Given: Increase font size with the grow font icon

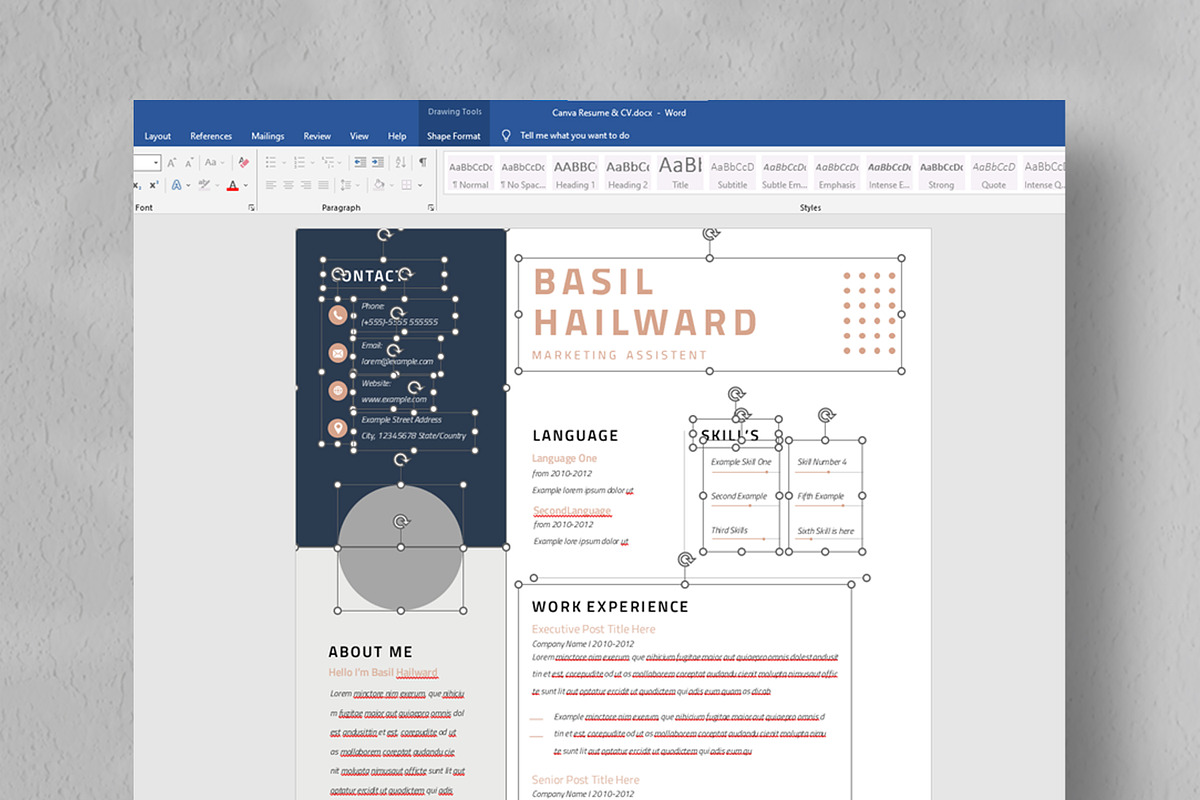Looking at the screenshot, I should [x=172, y=162].
